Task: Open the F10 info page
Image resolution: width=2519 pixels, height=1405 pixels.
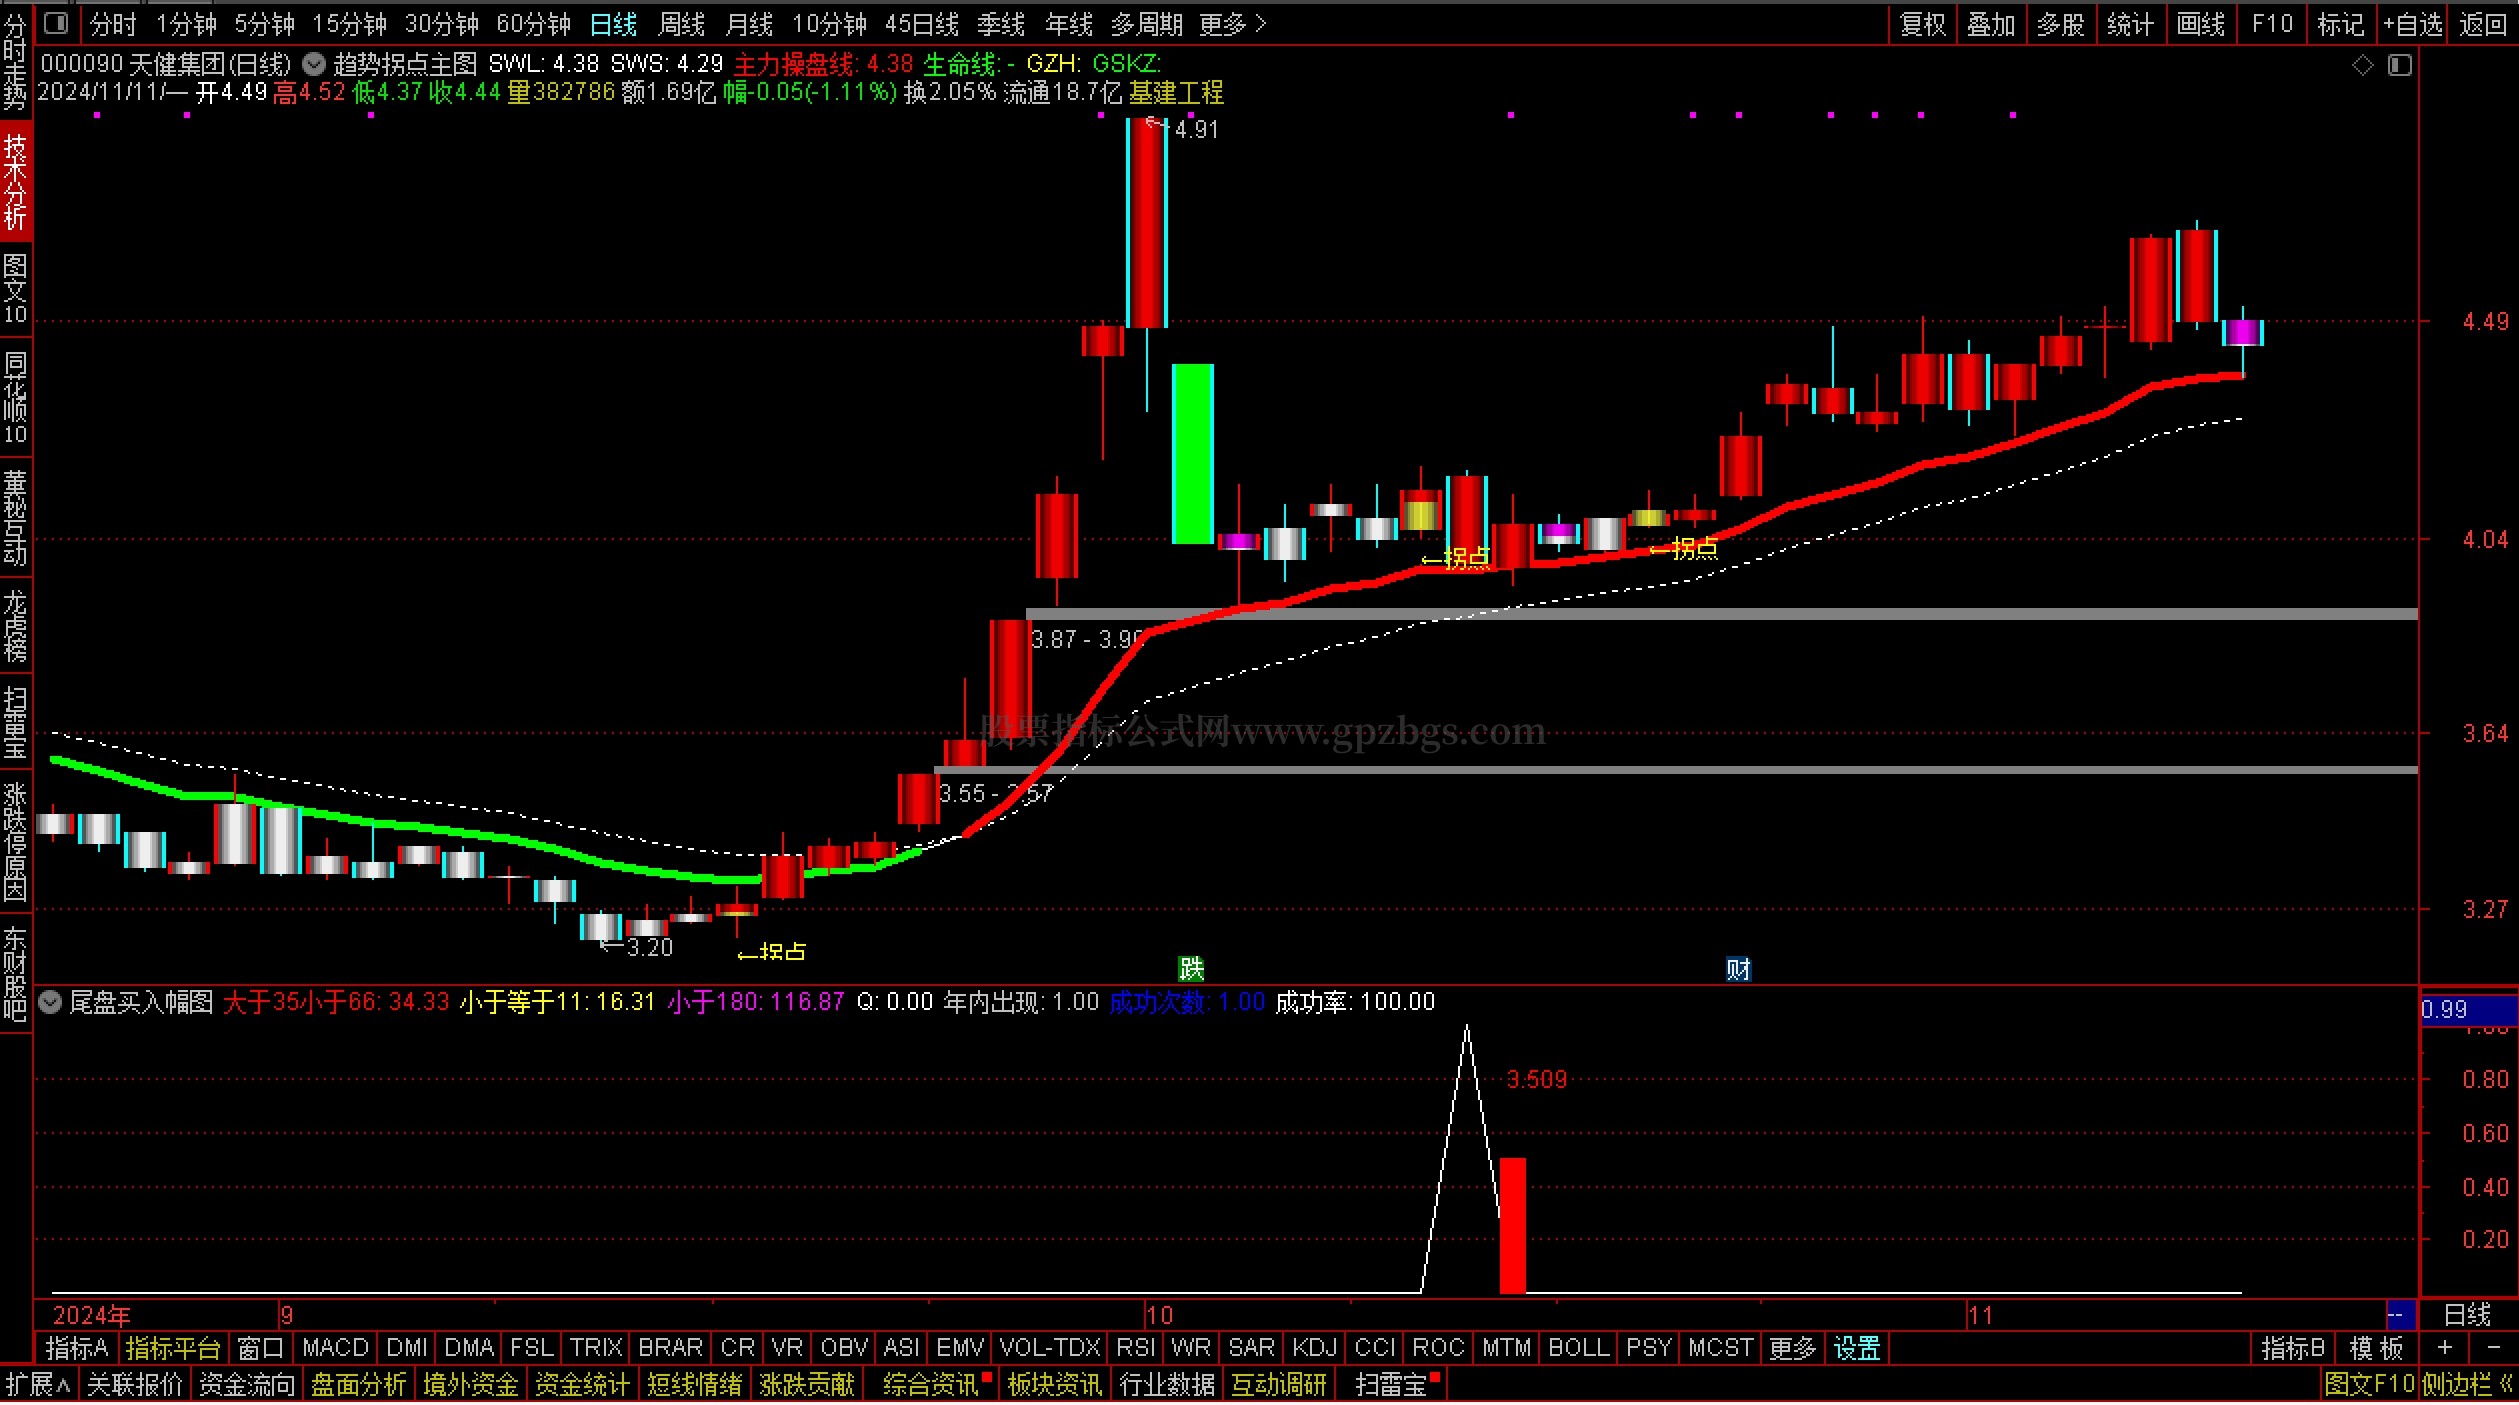Action: point(2272,23)
